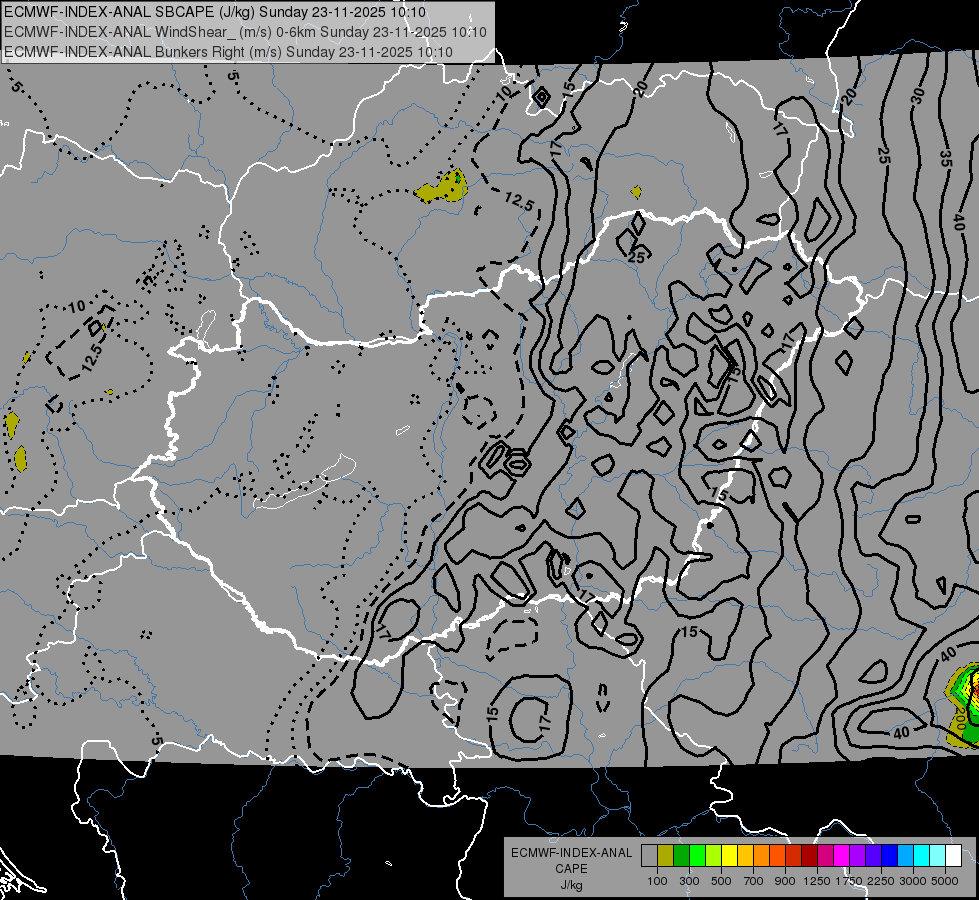Select the brick red legend swatch after 900
The height and width of the screenshot is (900, 979).
click(794, 856)
